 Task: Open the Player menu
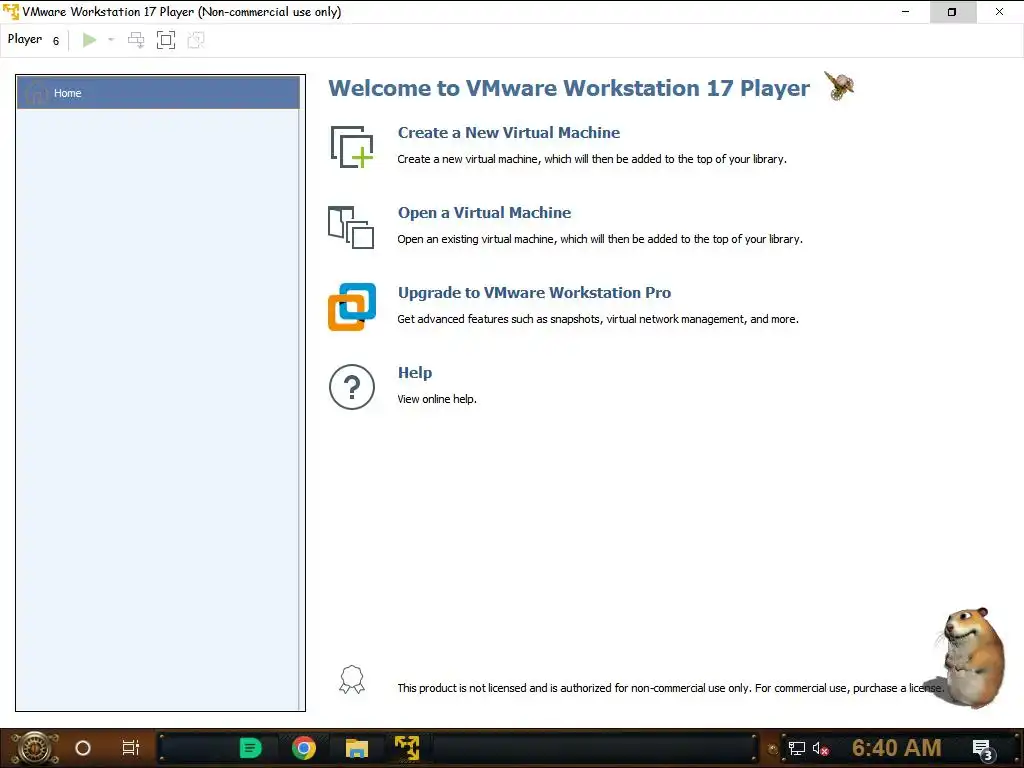tap(33, 40)
